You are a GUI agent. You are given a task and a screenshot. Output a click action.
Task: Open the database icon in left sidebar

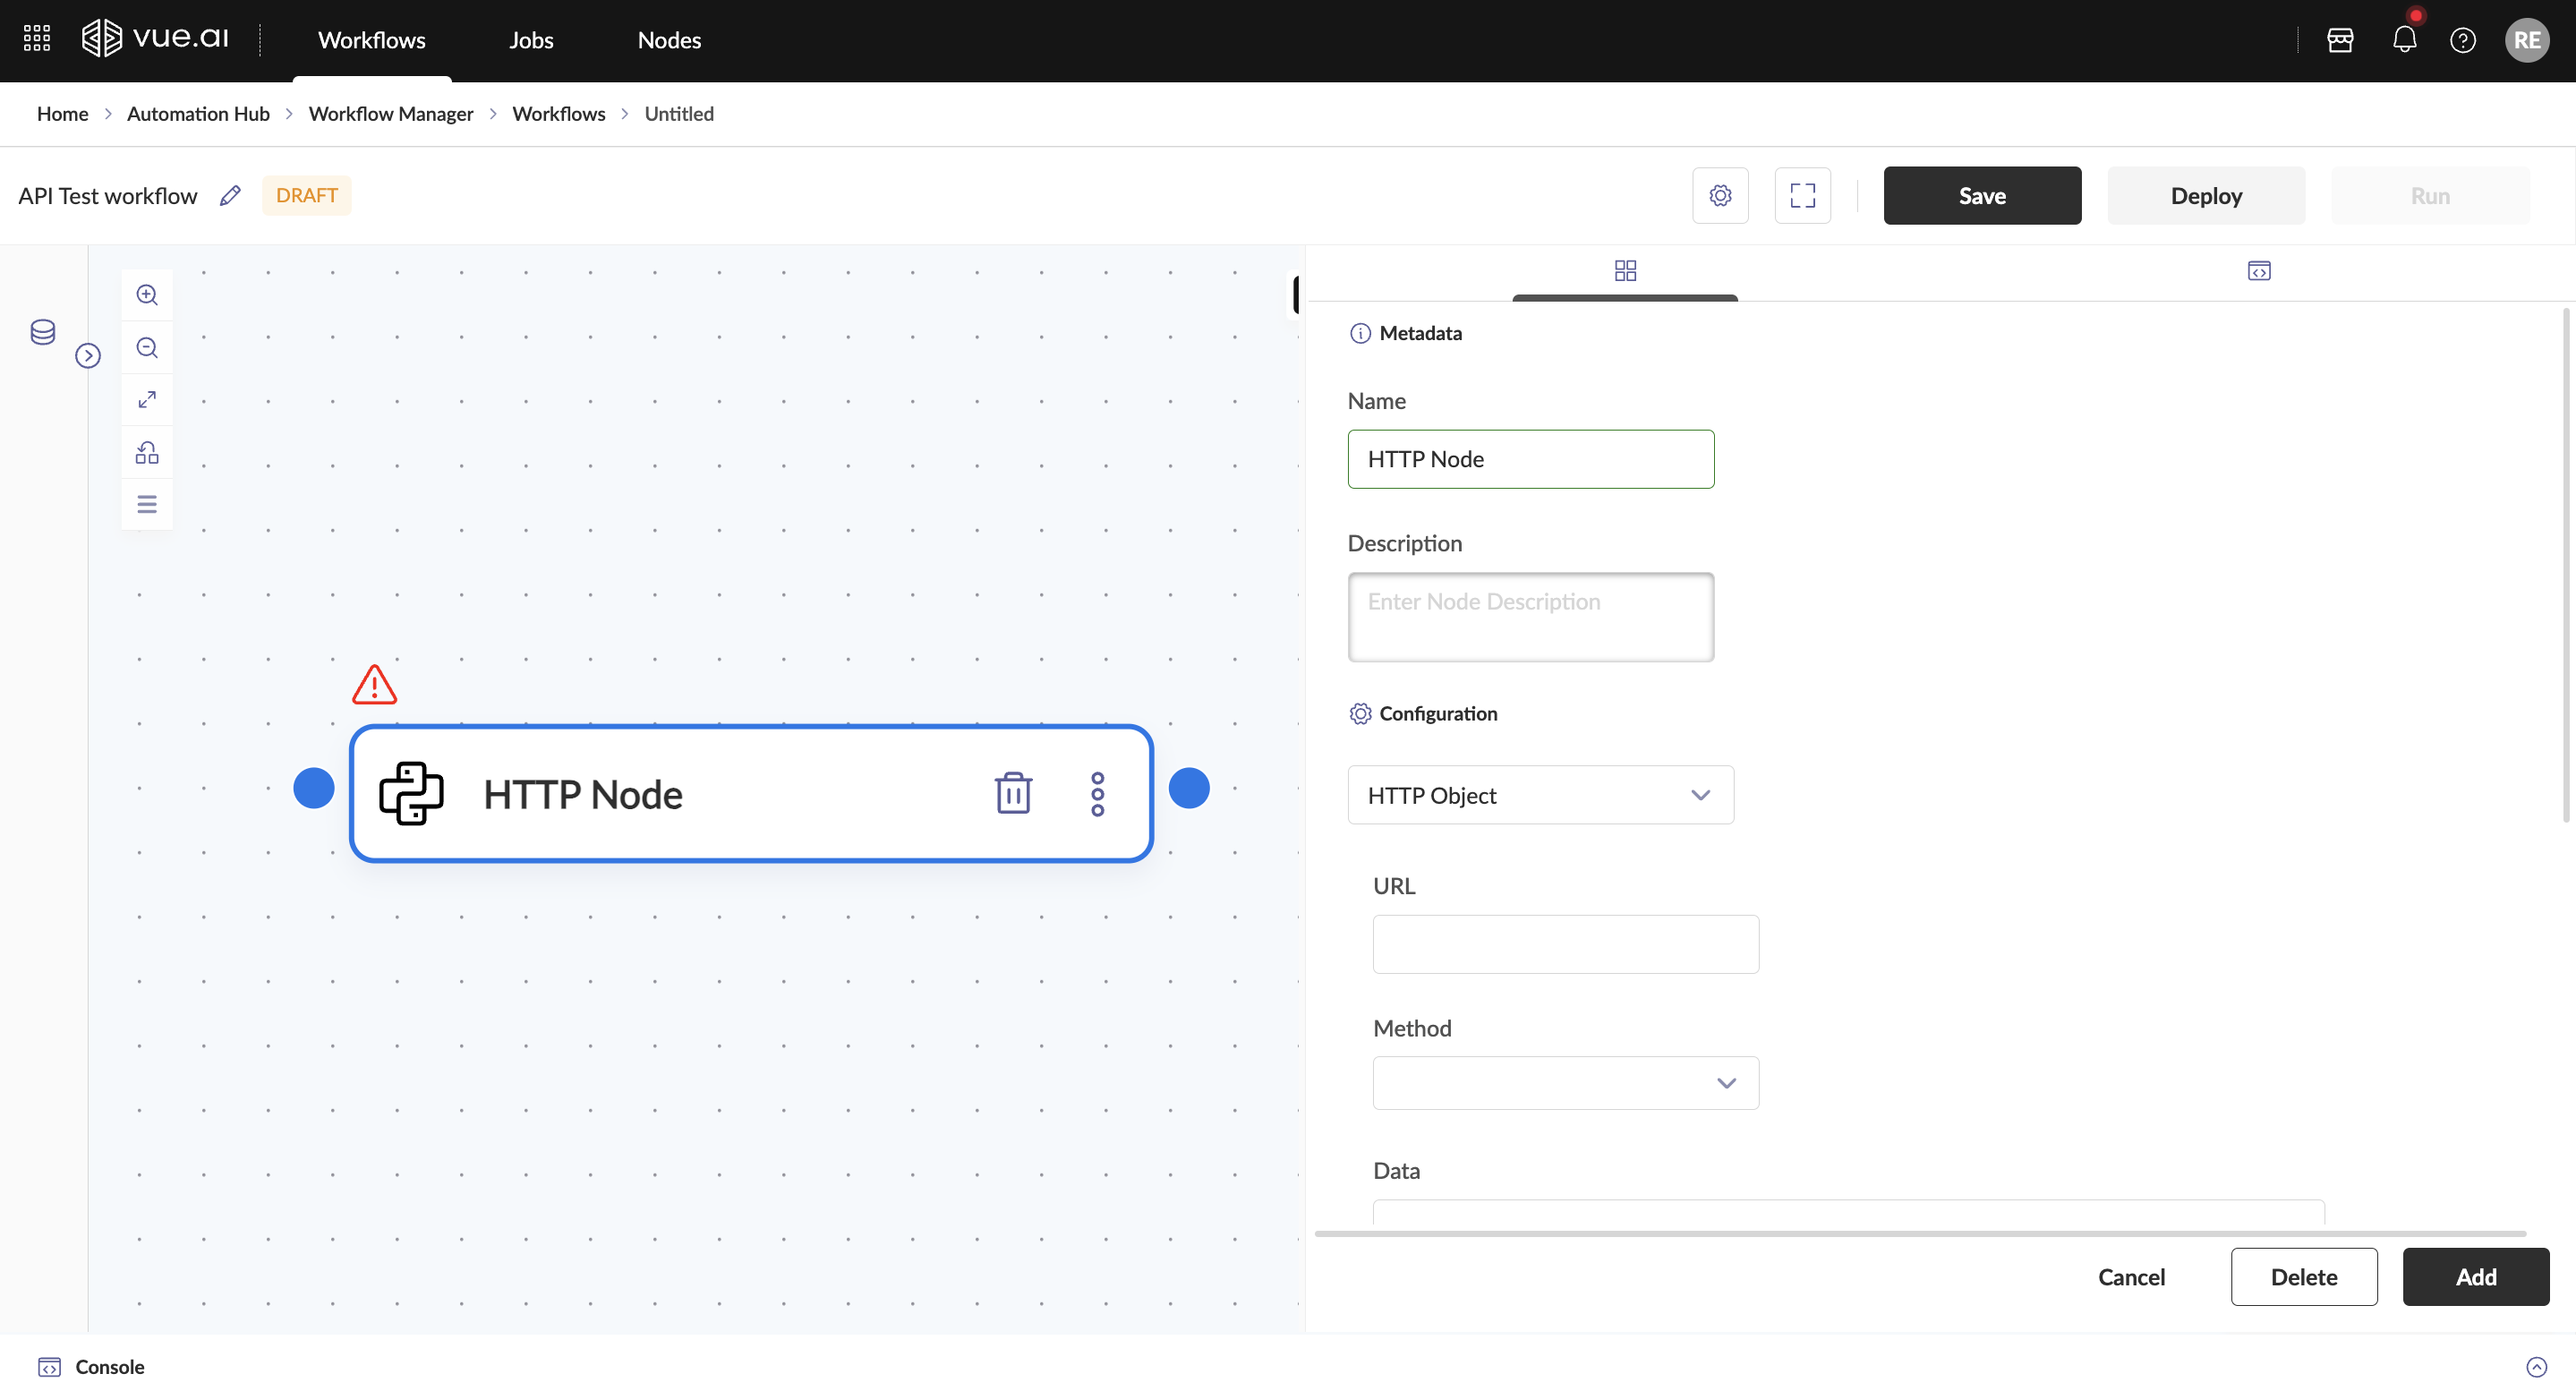pos(42,332)
